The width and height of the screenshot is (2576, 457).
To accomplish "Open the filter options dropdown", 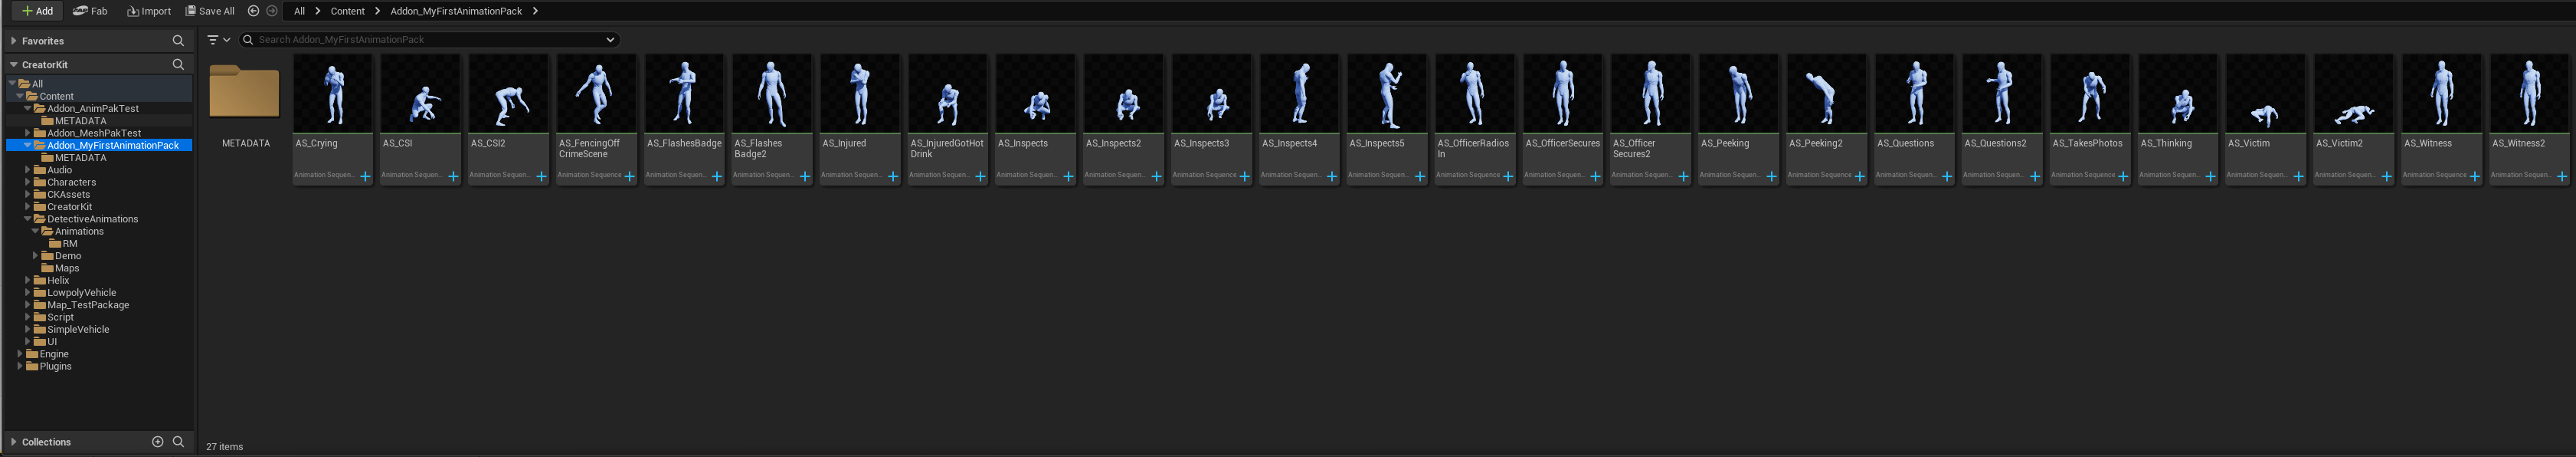I will pos(218,40).
